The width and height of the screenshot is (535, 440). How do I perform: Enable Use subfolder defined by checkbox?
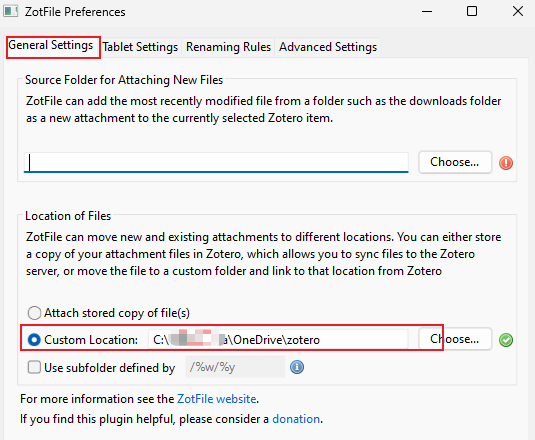[34, 367]
